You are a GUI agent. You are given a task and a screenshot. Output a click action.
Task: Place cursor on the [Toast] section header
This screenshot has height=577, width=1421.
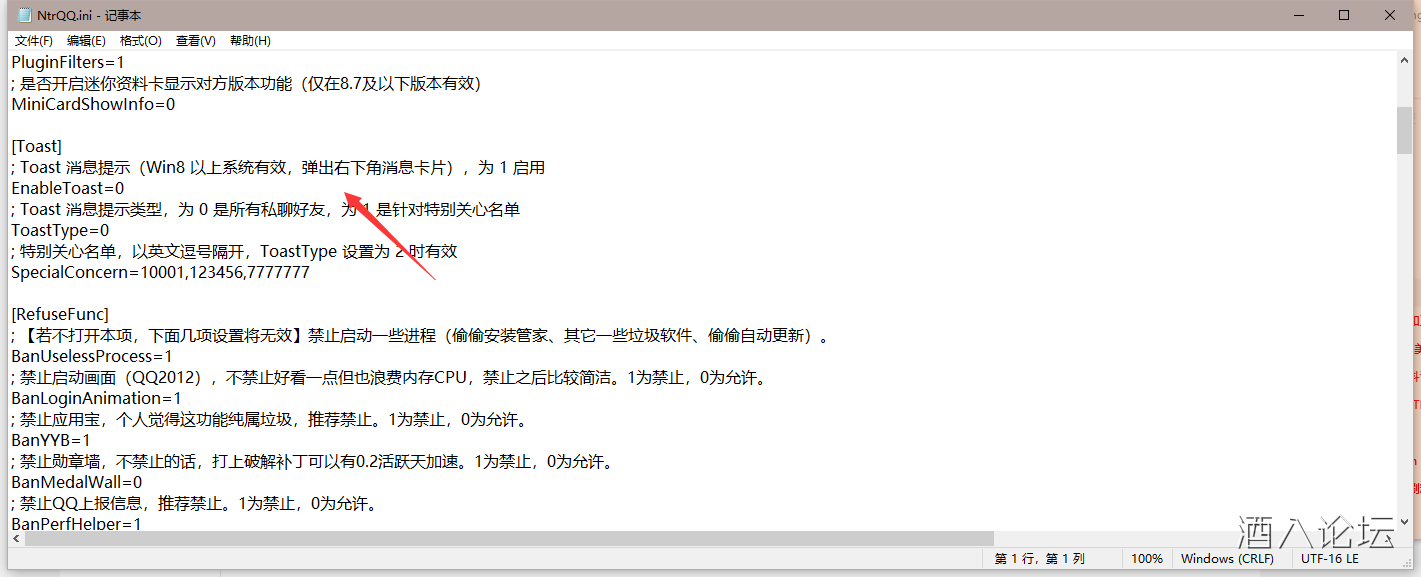point(36,145)
